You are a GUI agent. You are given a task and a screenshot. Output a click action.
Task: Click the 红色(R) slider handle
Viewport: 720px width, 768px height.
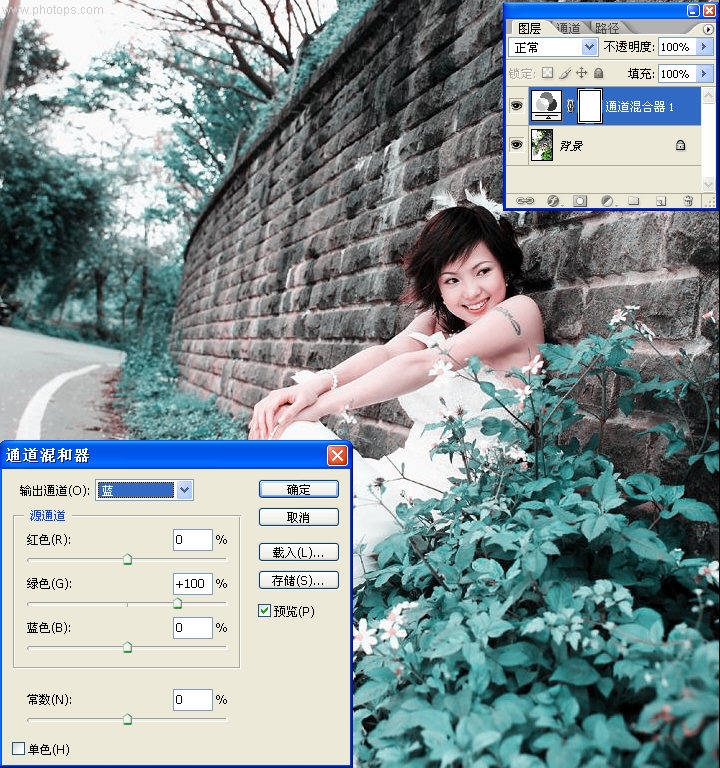[127, 559]
